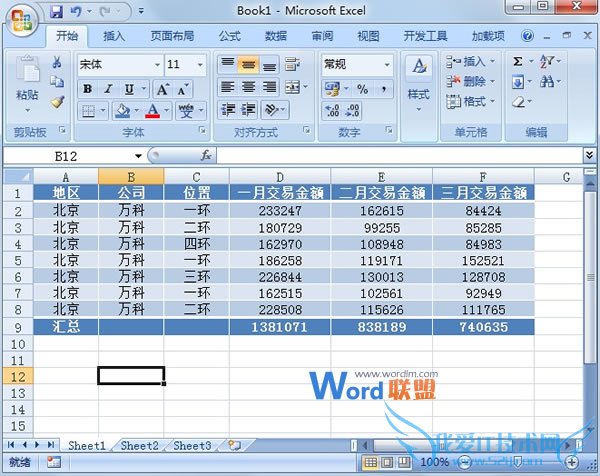Click Find and Select binoculars

pos(546,82)
